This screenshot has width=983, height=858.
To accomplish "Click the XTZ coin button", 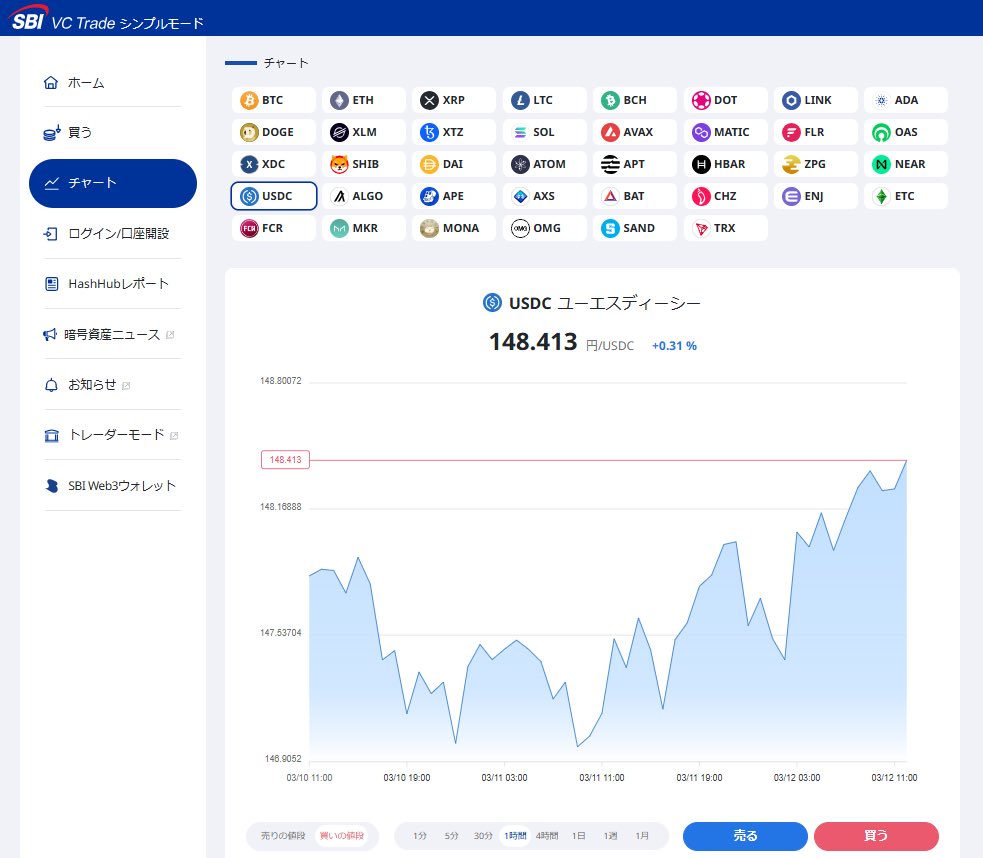I will [454, 132].
